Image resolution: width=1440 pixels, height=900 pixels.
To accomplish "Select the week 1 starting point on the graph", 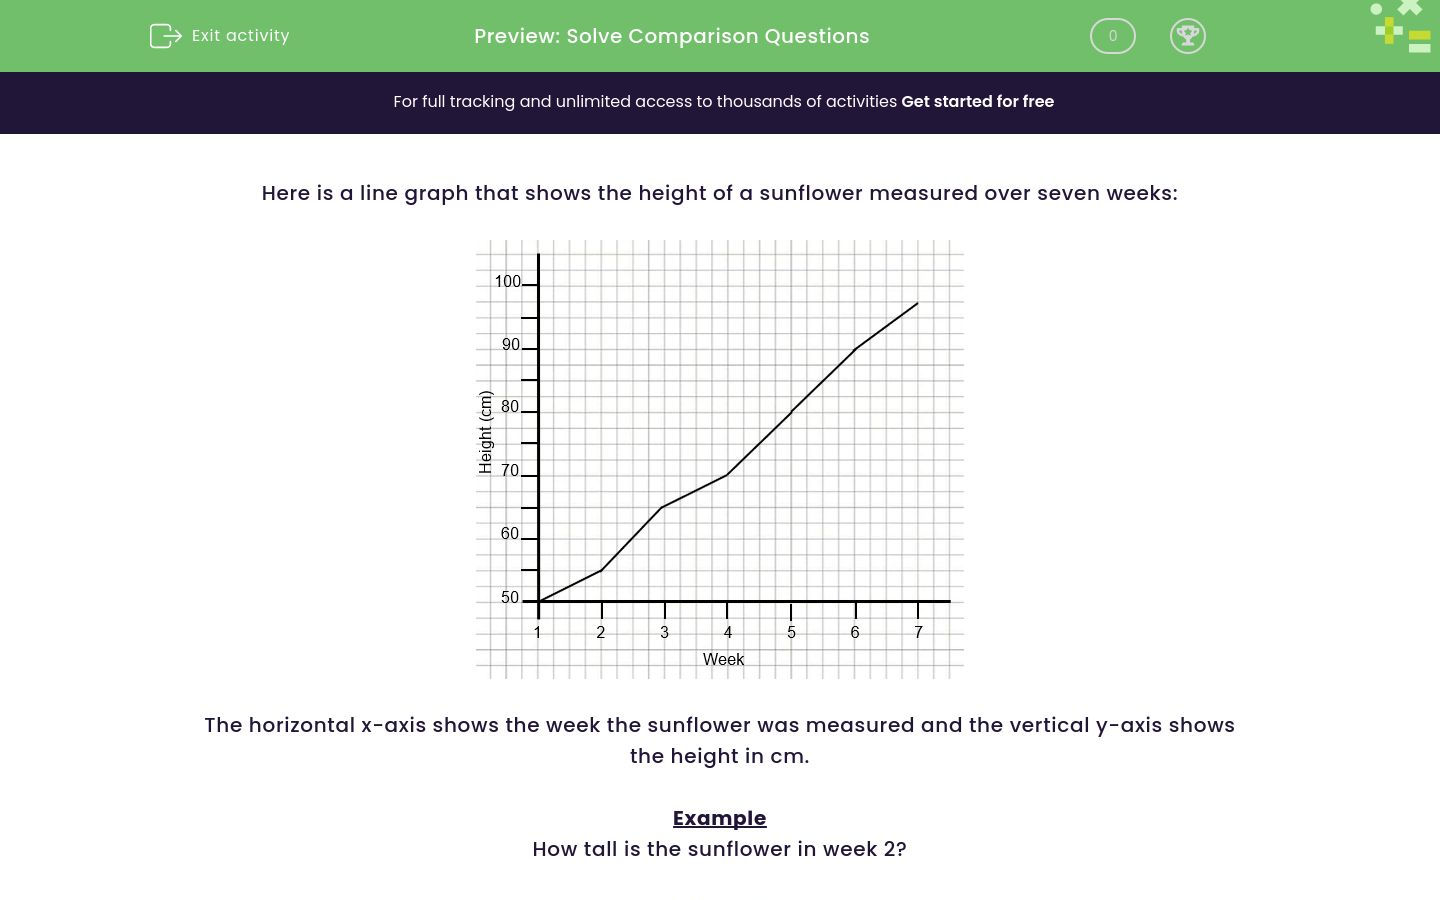I will point(538,600).
